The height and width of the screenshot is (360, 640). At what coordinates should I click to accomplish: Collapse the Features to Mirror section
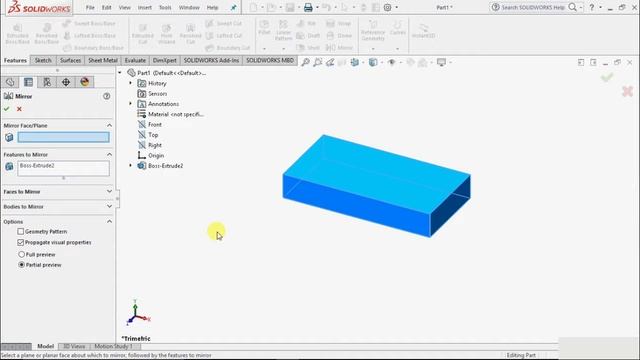(109, 154)
